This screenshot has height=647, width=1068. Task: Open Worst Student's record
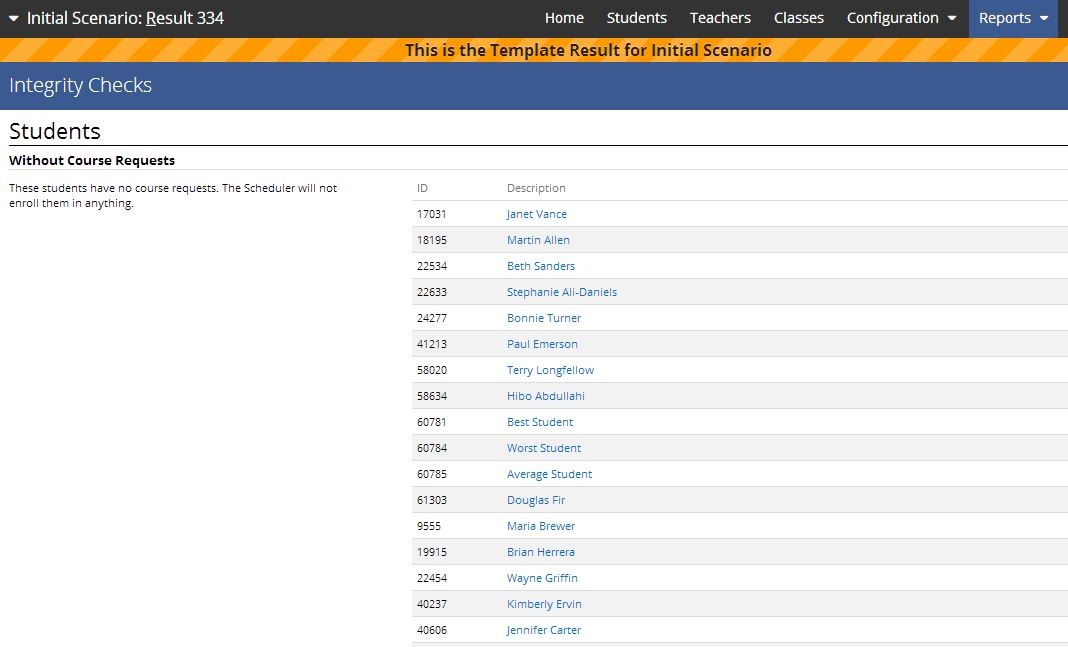coord(543,447)
